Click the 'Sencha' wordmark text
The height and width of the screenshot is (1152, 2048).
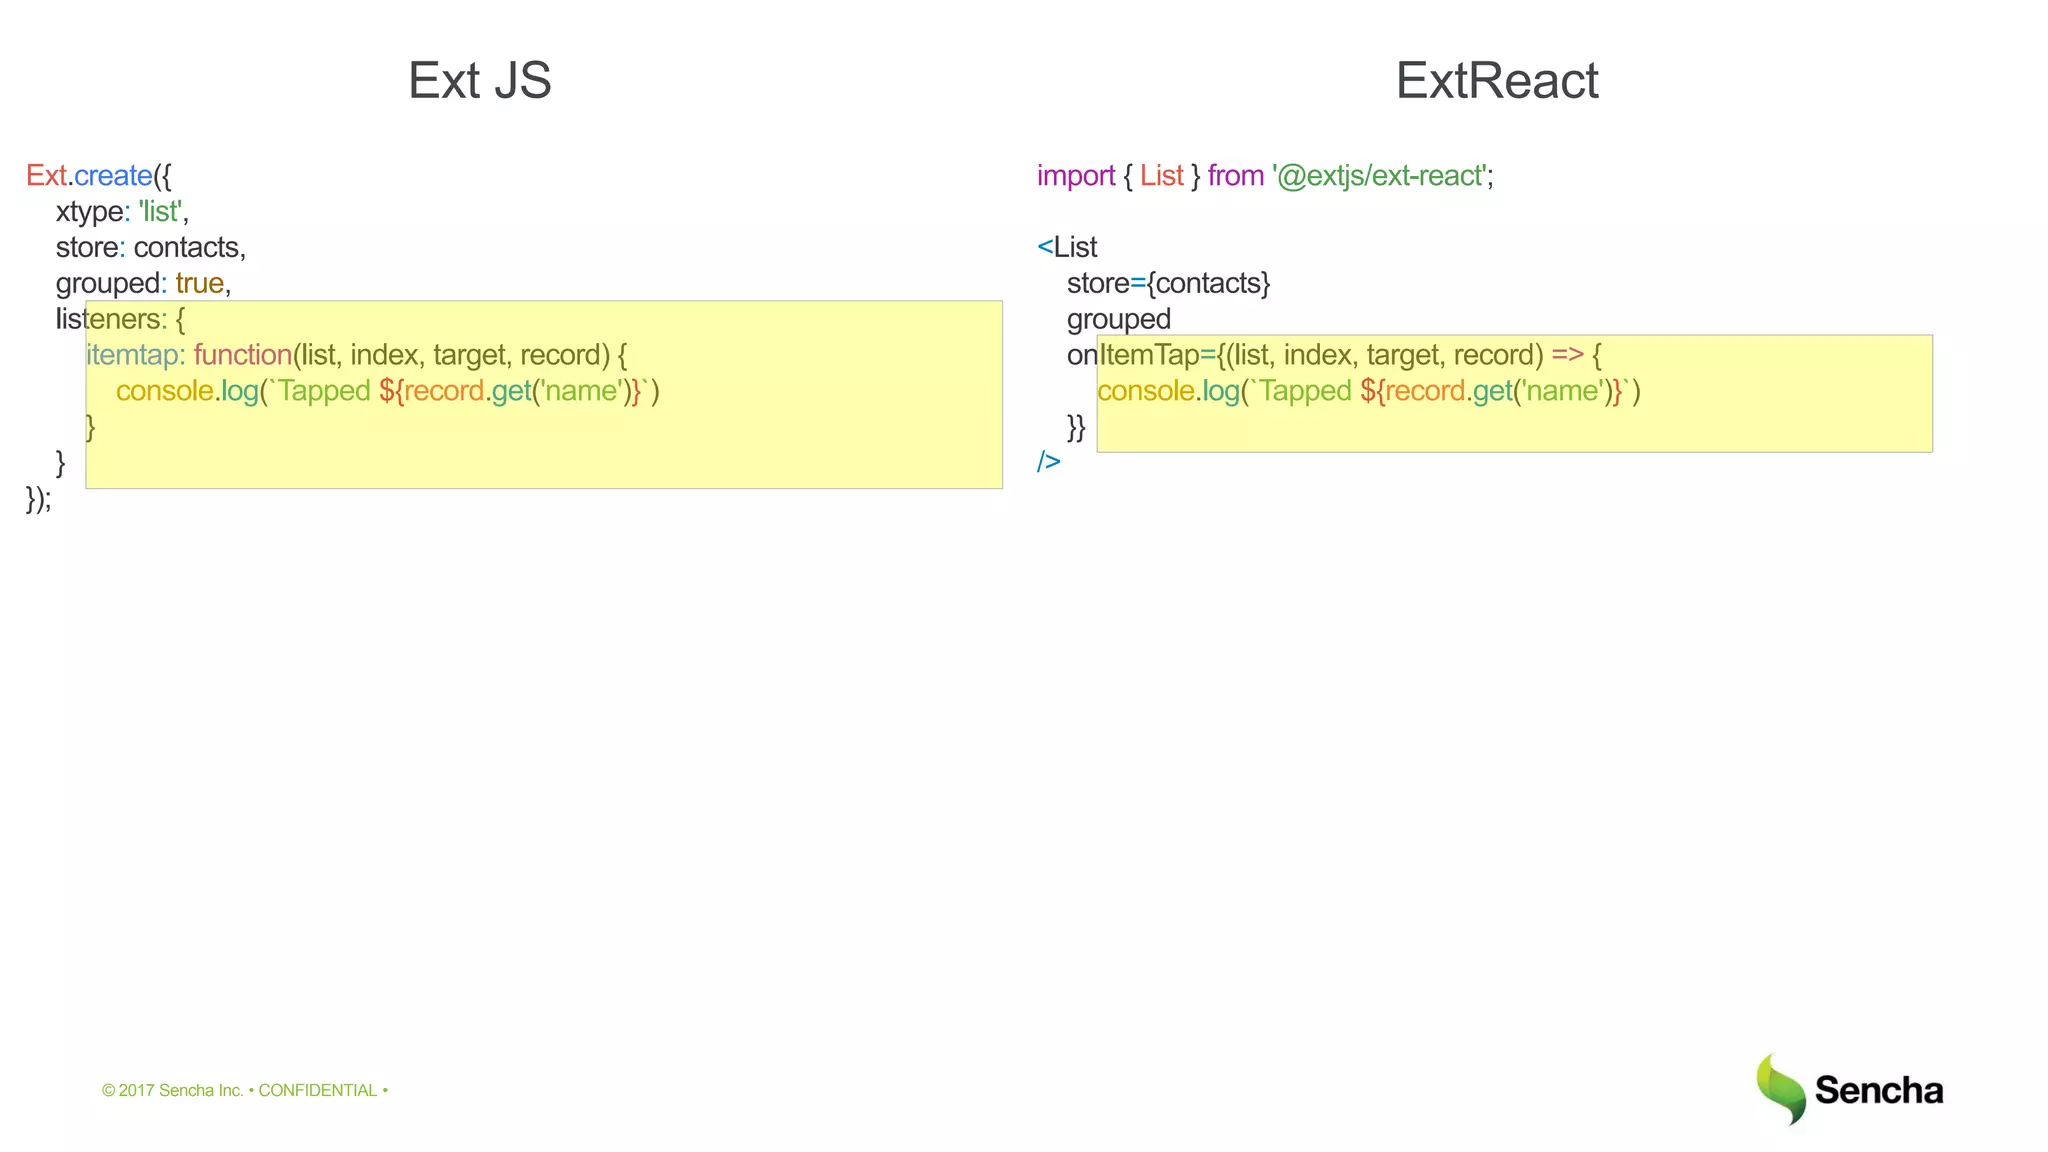tap(1879, 1090)
